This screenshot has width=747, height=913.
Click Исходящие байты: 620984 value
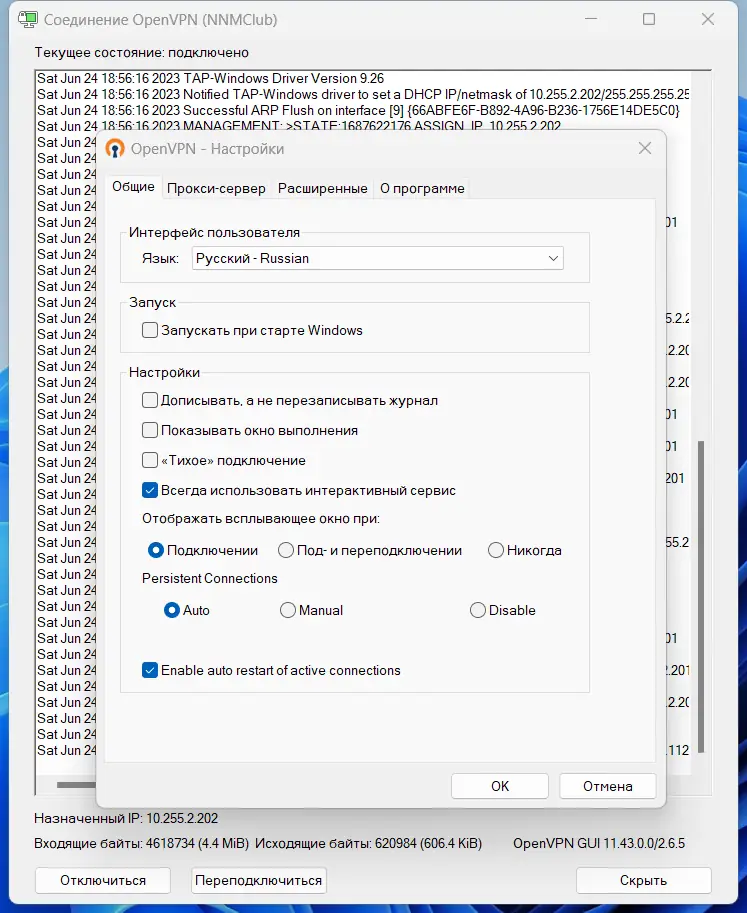pyautogui.click(x=369, y=843)
